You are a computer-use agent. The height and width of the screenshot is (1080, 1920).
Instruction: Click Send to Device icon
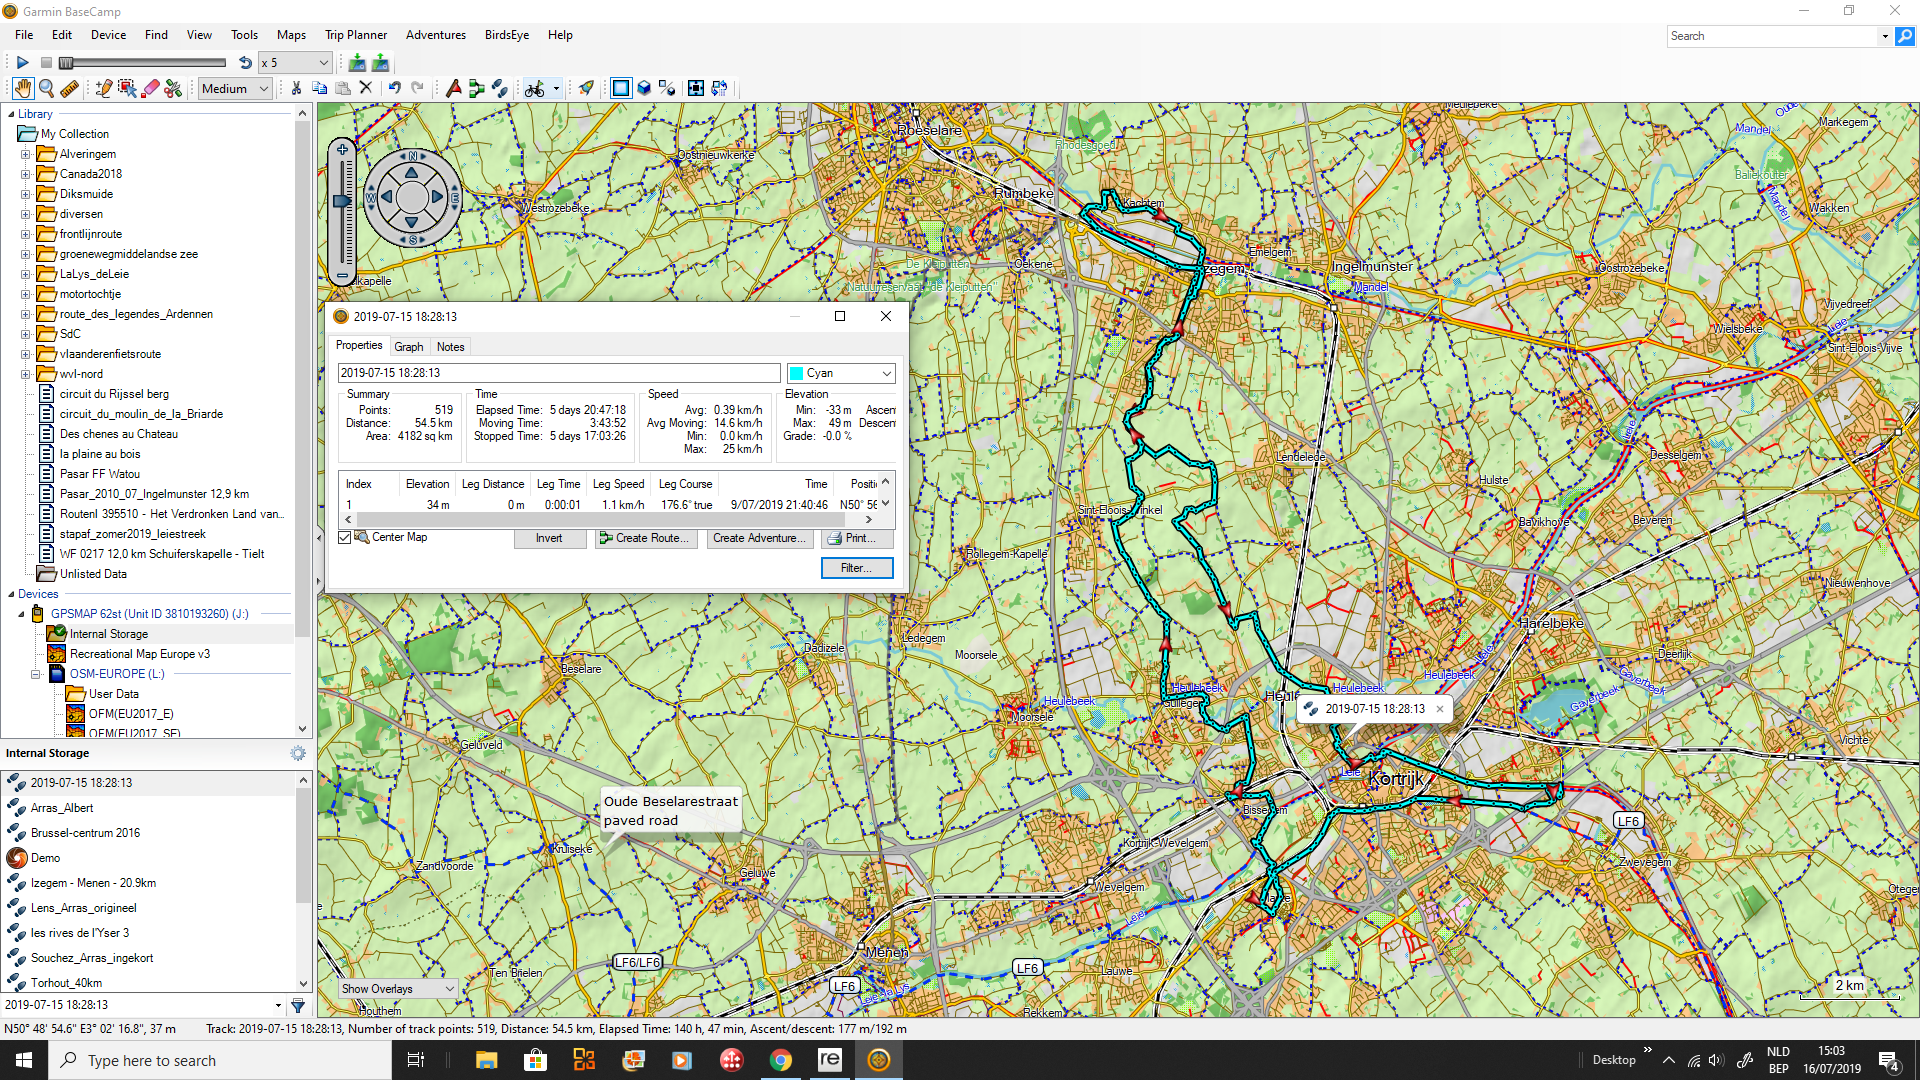(357, 62)
